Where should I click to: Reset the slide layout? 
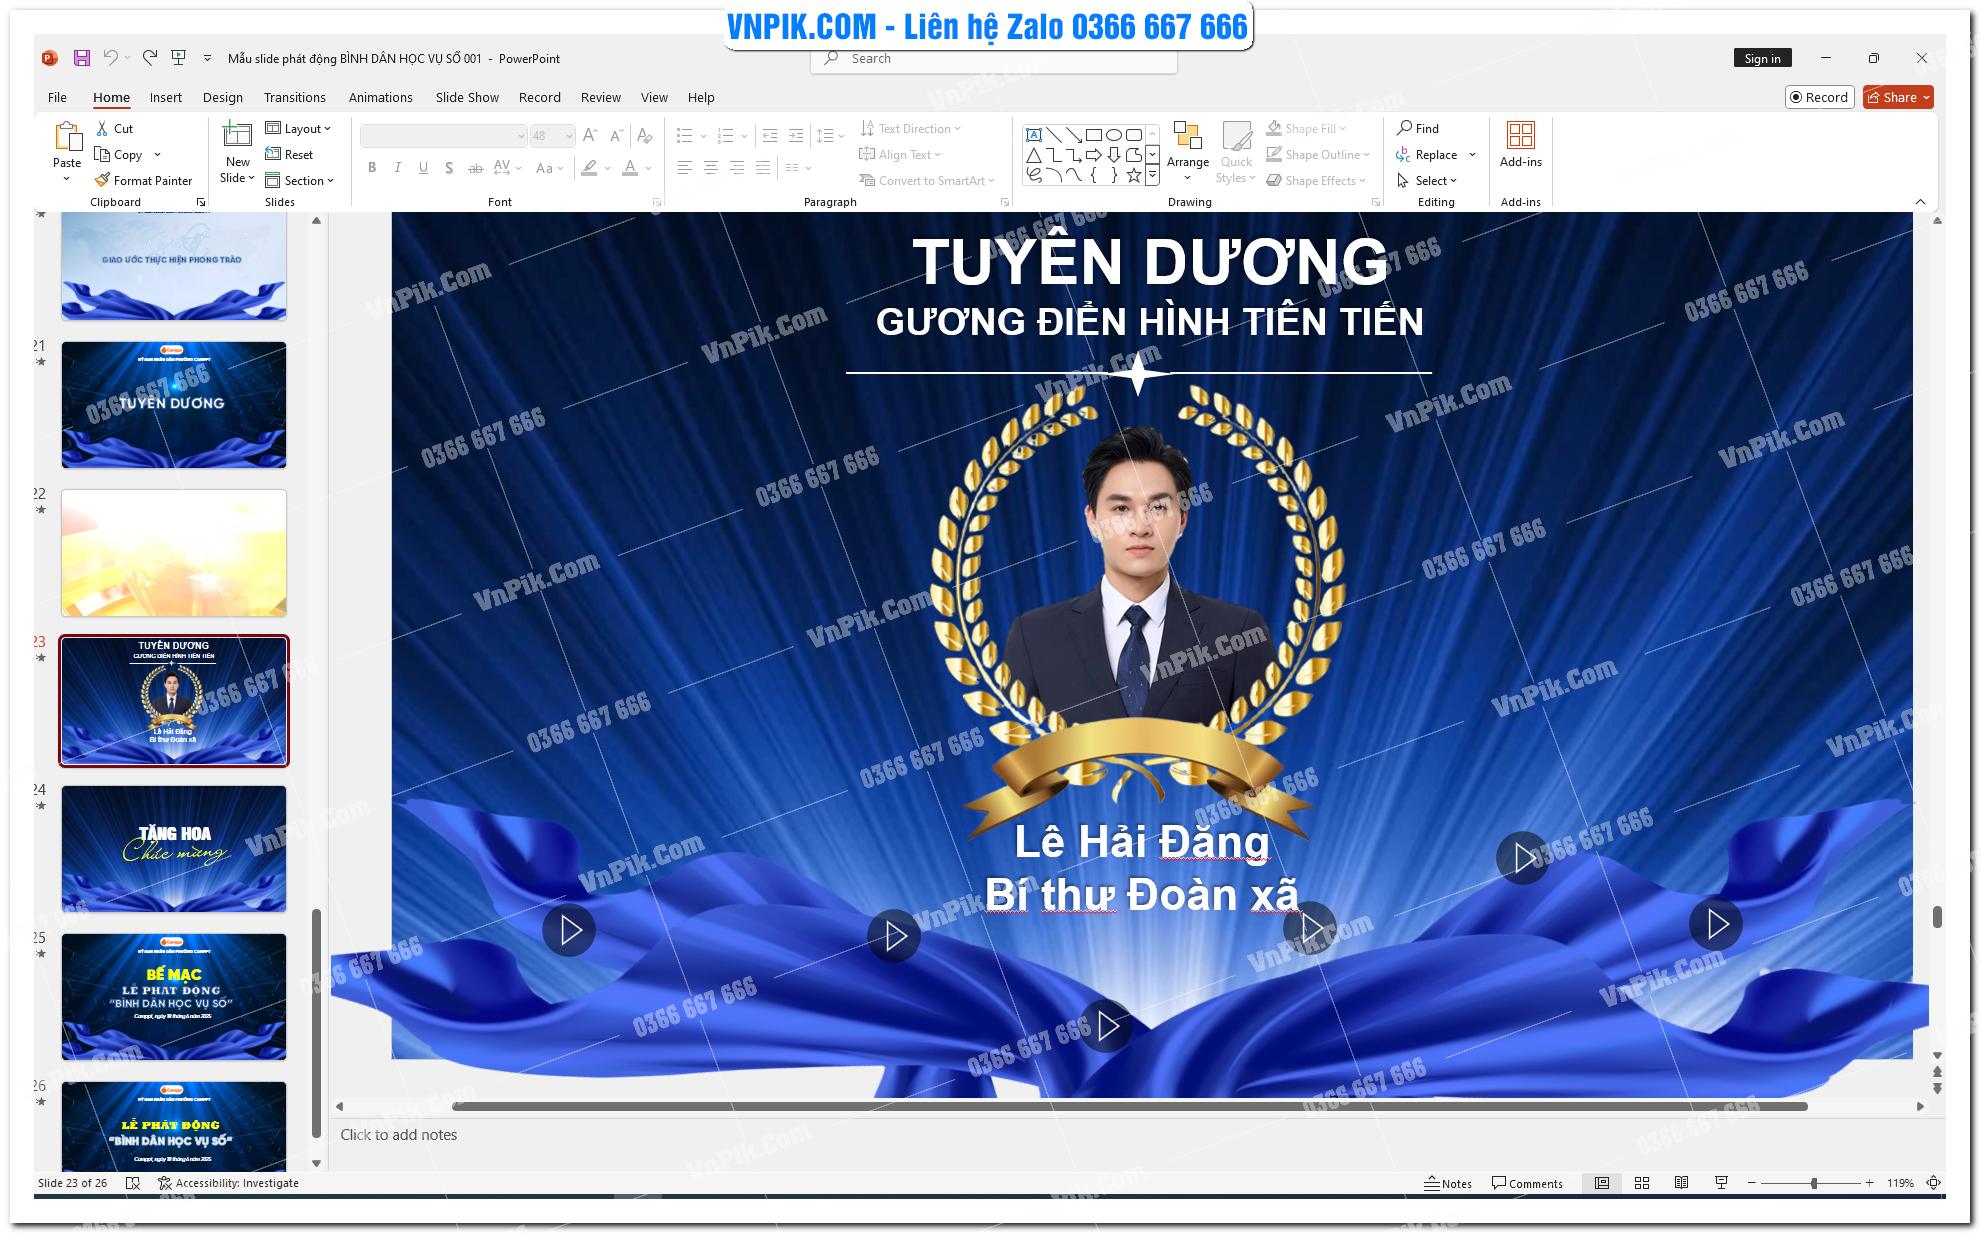pyautogui.click(x=289, y=154)
